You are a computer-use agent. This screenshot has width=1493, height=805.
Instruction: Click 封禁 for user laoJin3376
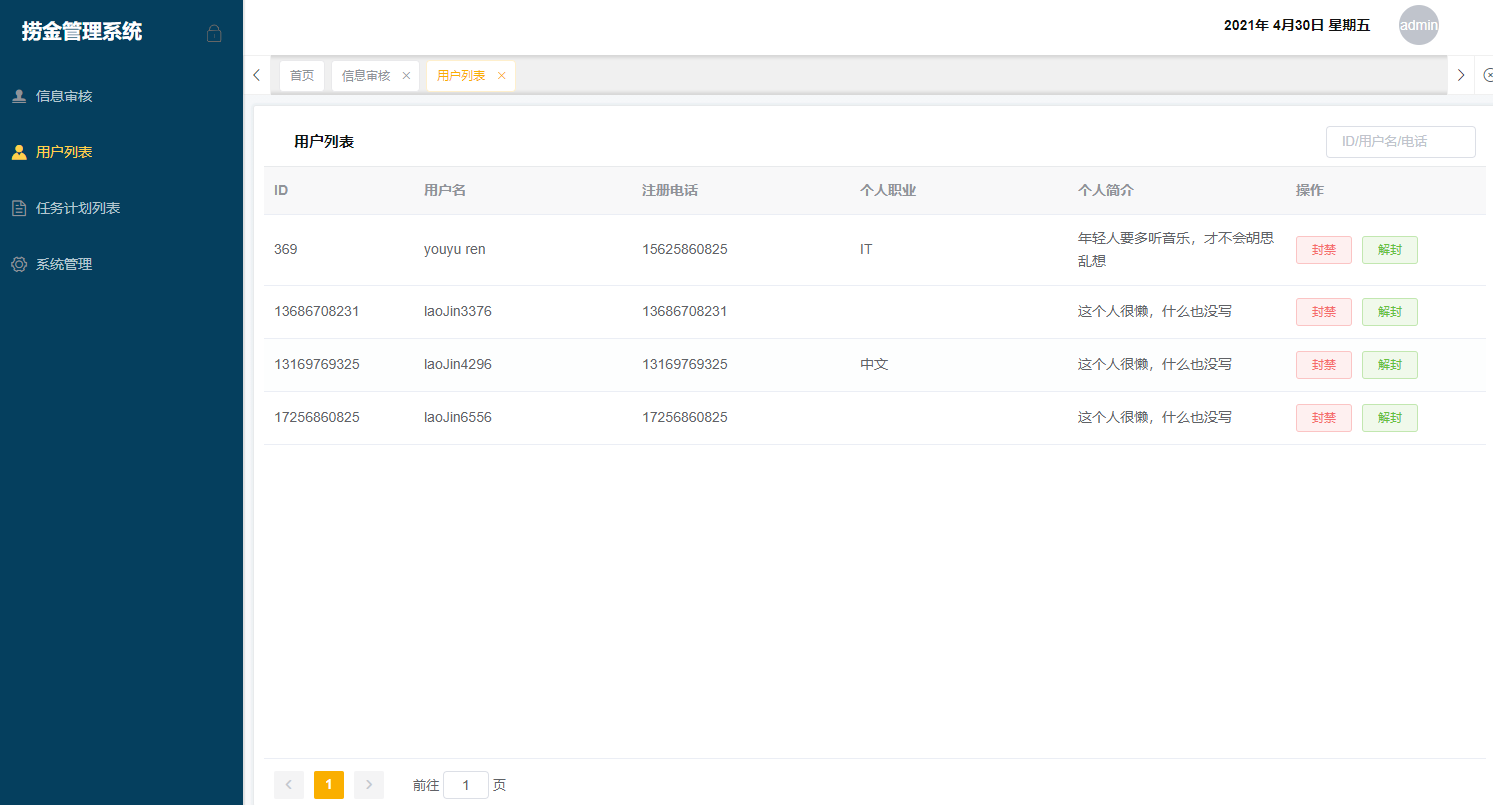pyautogui.click(x=1324, y=312)
